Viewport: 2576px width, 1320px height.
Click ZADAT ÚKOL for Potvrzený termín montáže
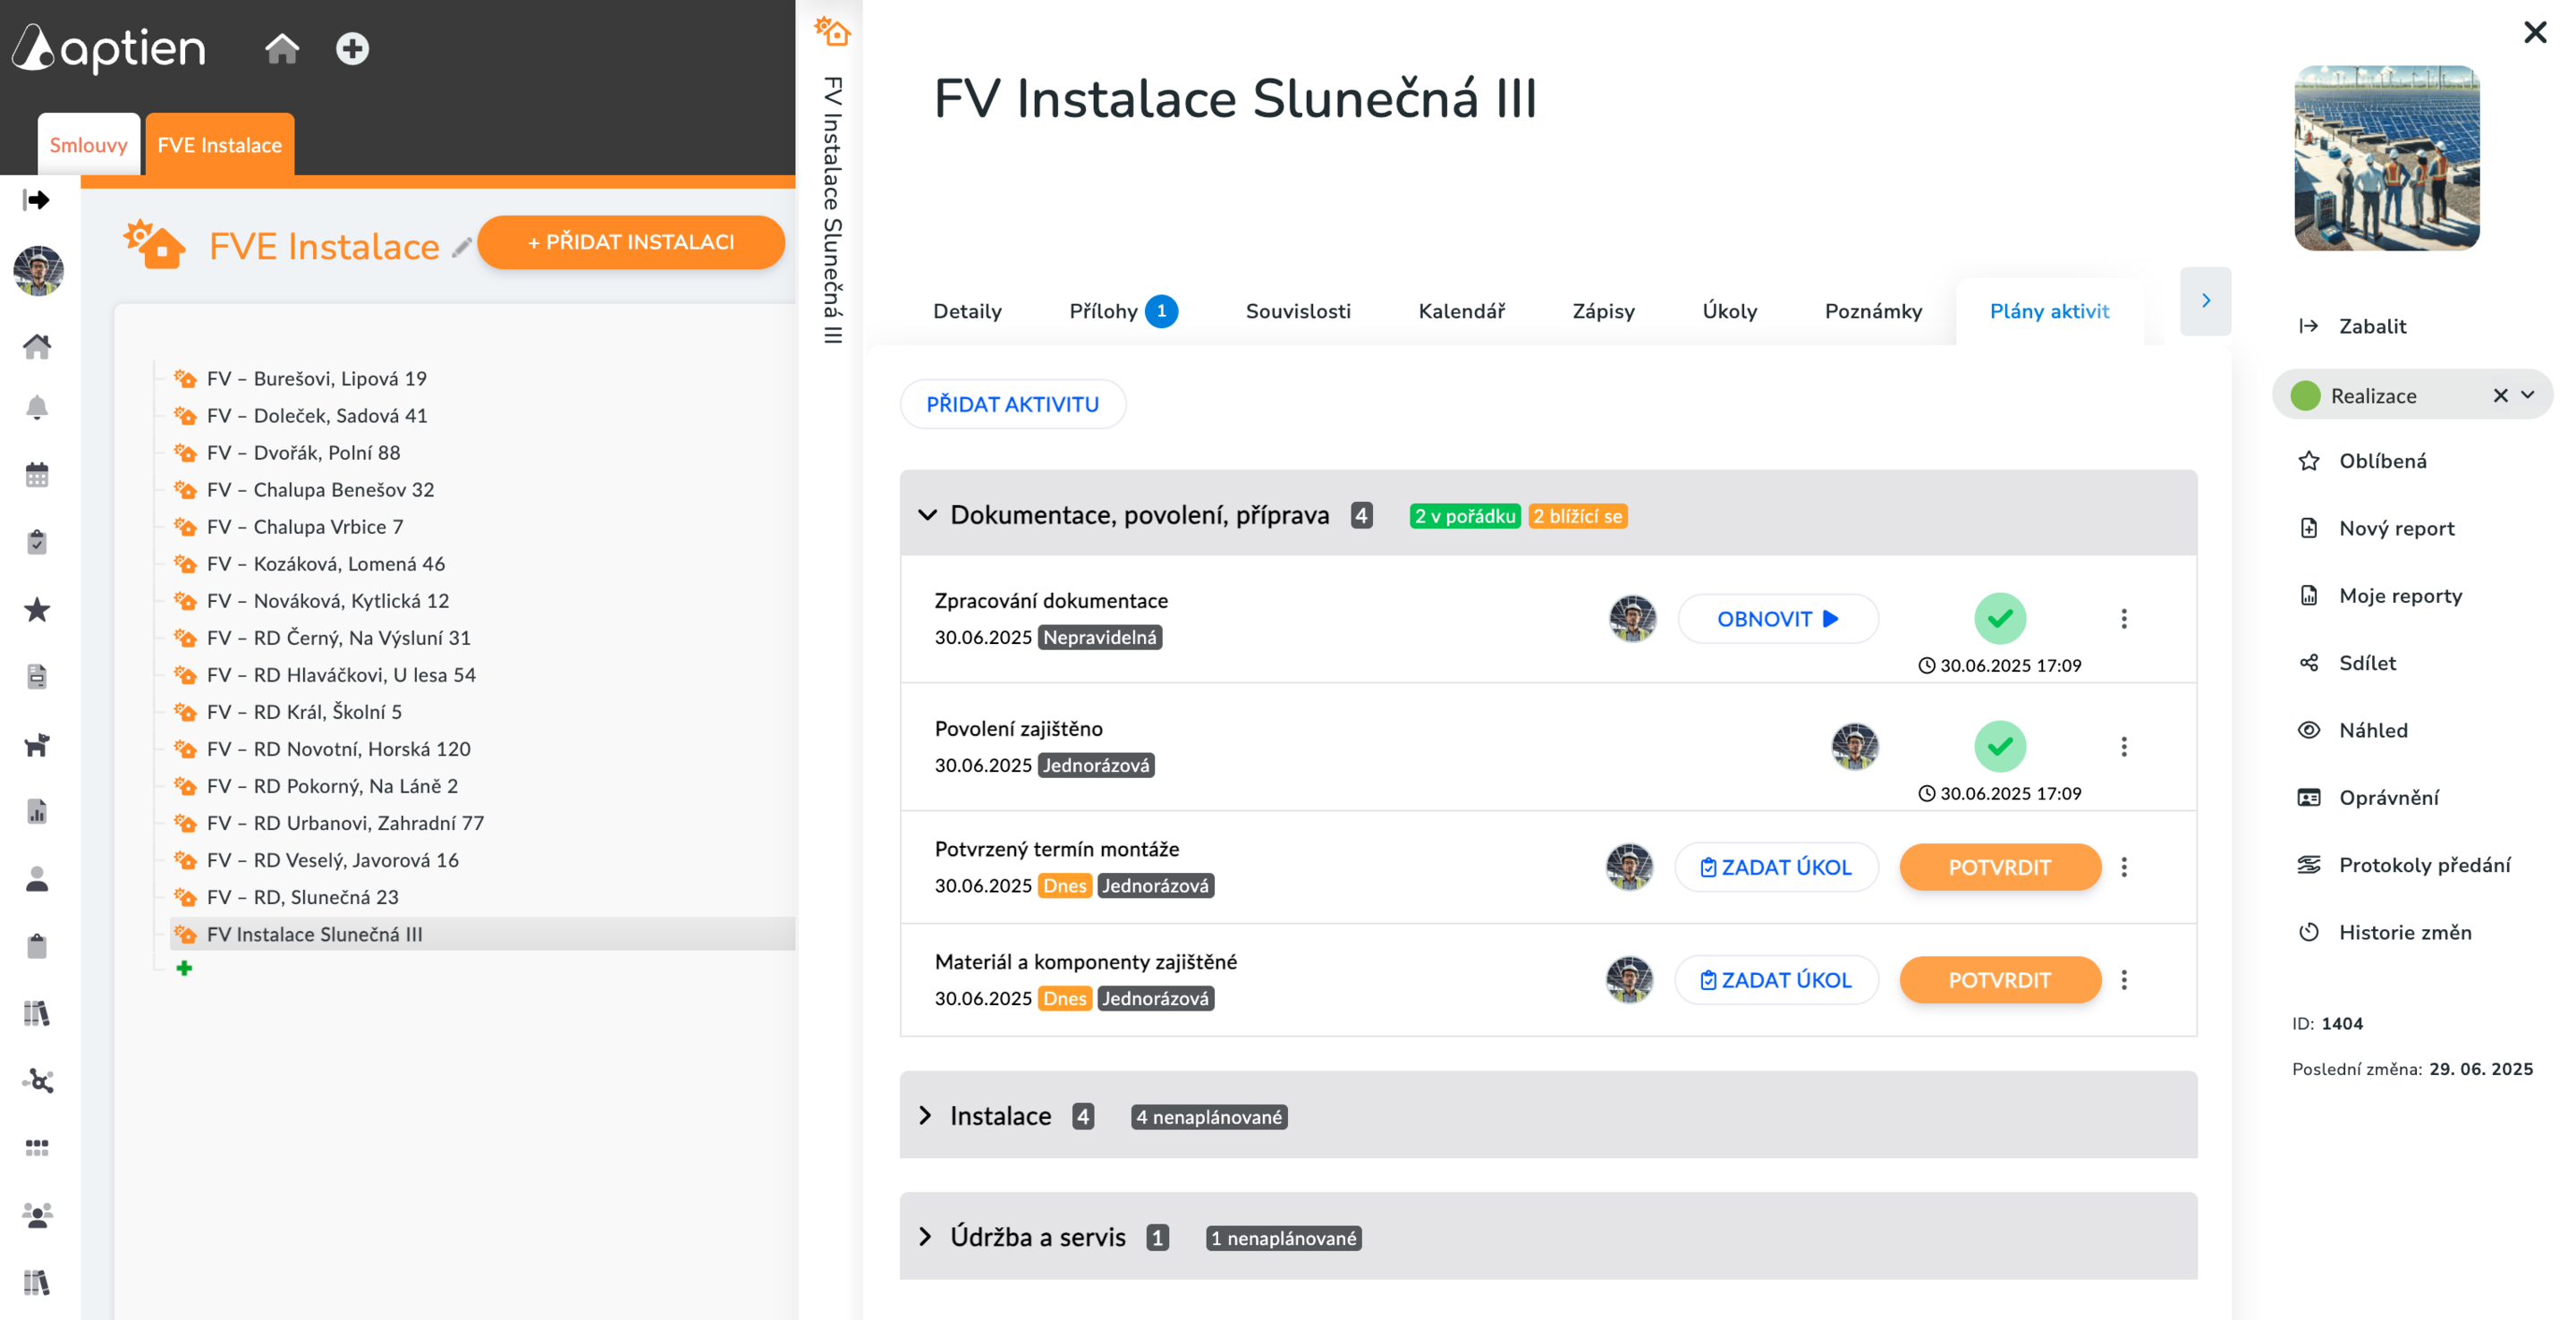(1776, 867)
